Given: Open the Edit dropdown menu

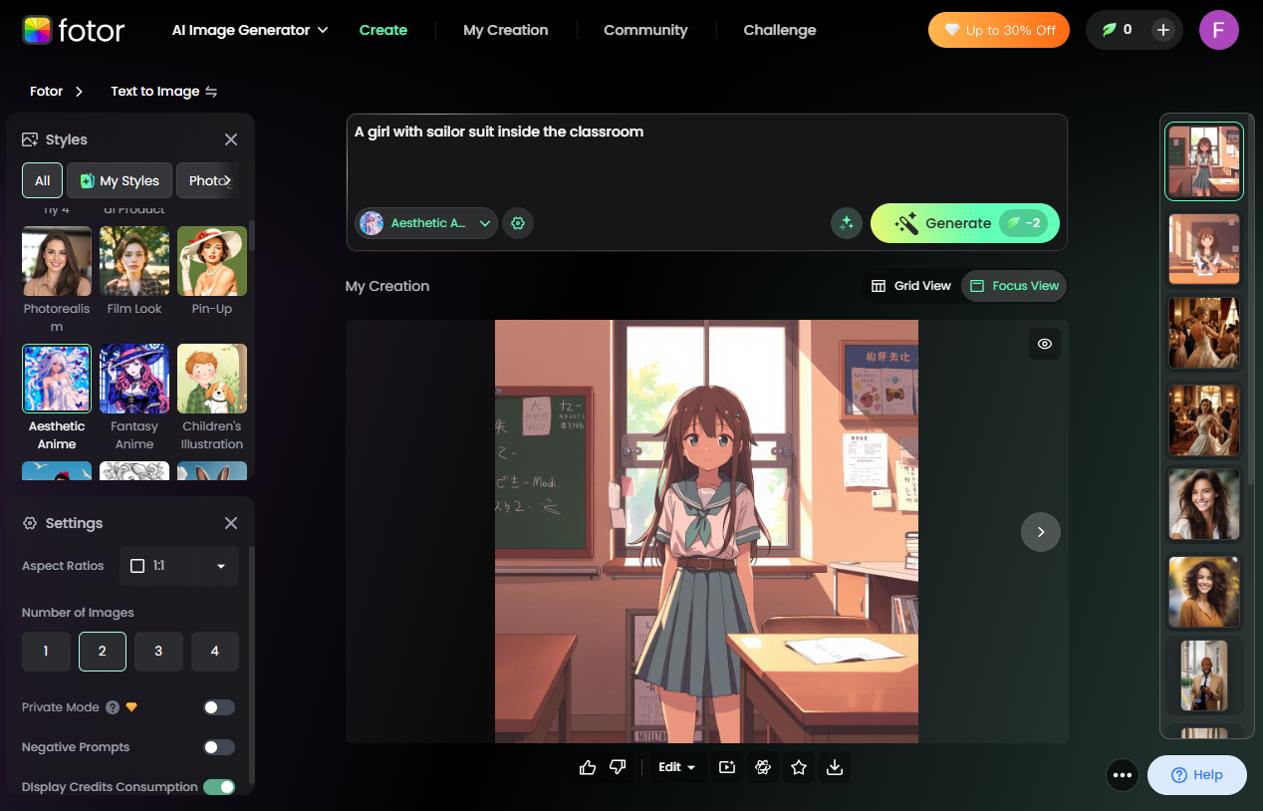Looking at the screenshot, I should point(677,767).
